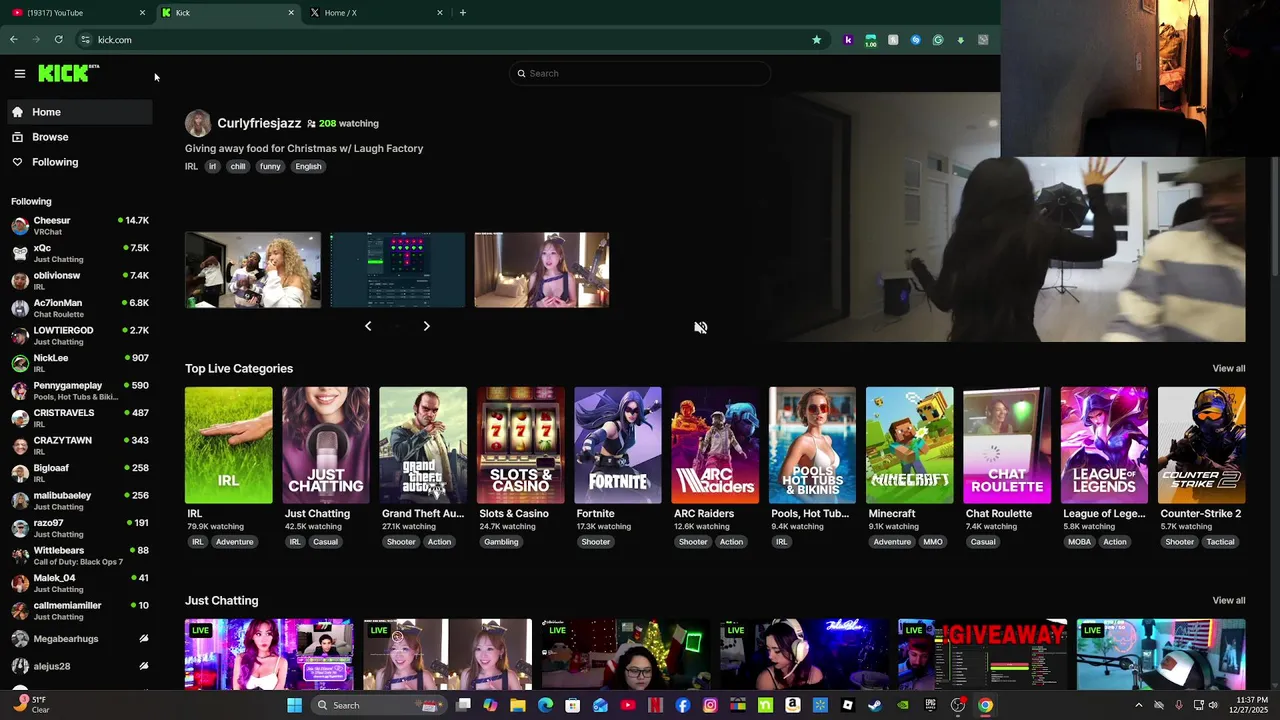Go to next featured stream arrow
The height and width of the screenshot is (720, 1280).
click(x=426, y=326)
